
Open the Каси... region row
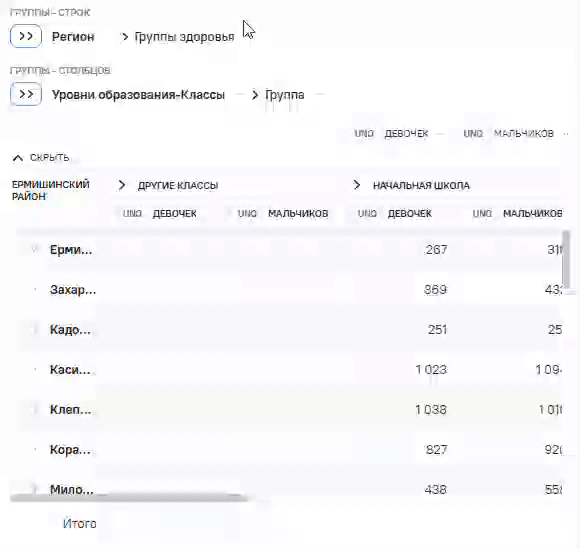click(70, 370)
